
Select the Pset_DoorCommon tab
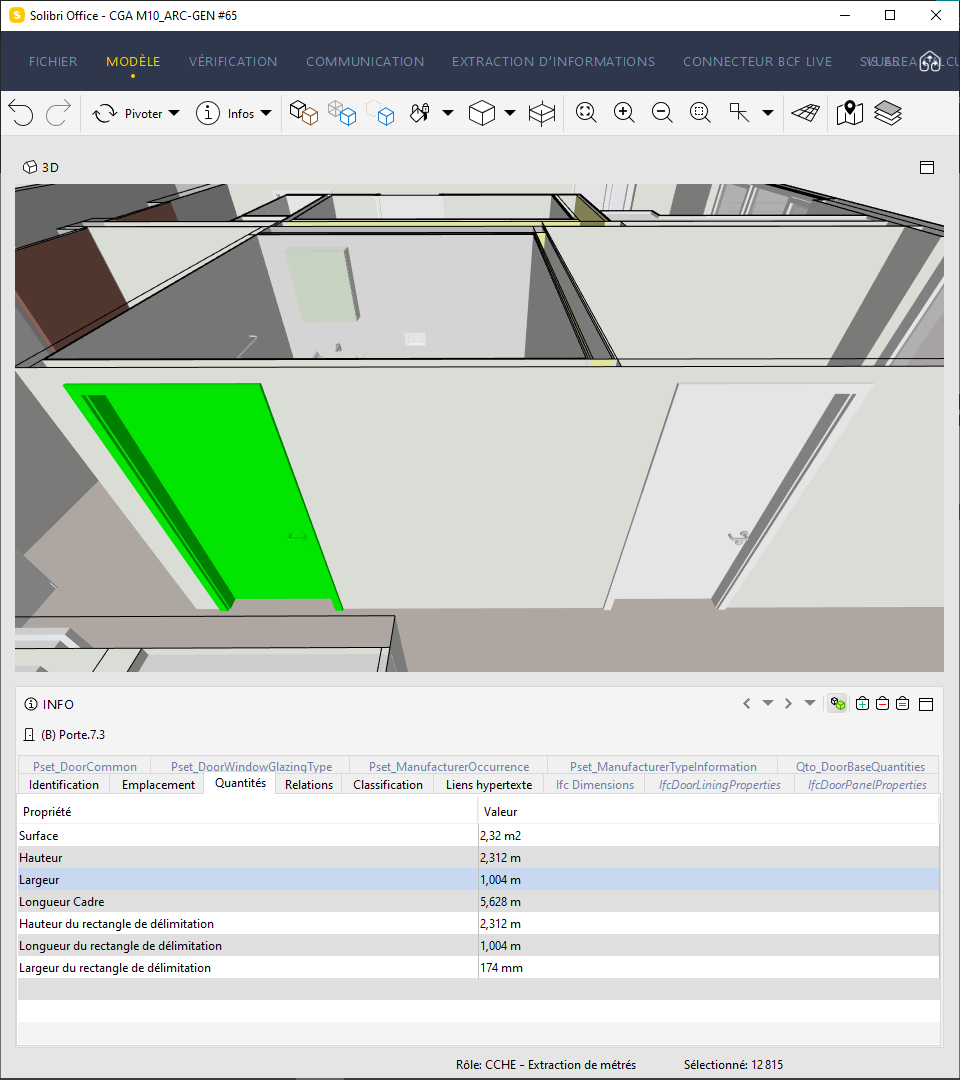85,767
